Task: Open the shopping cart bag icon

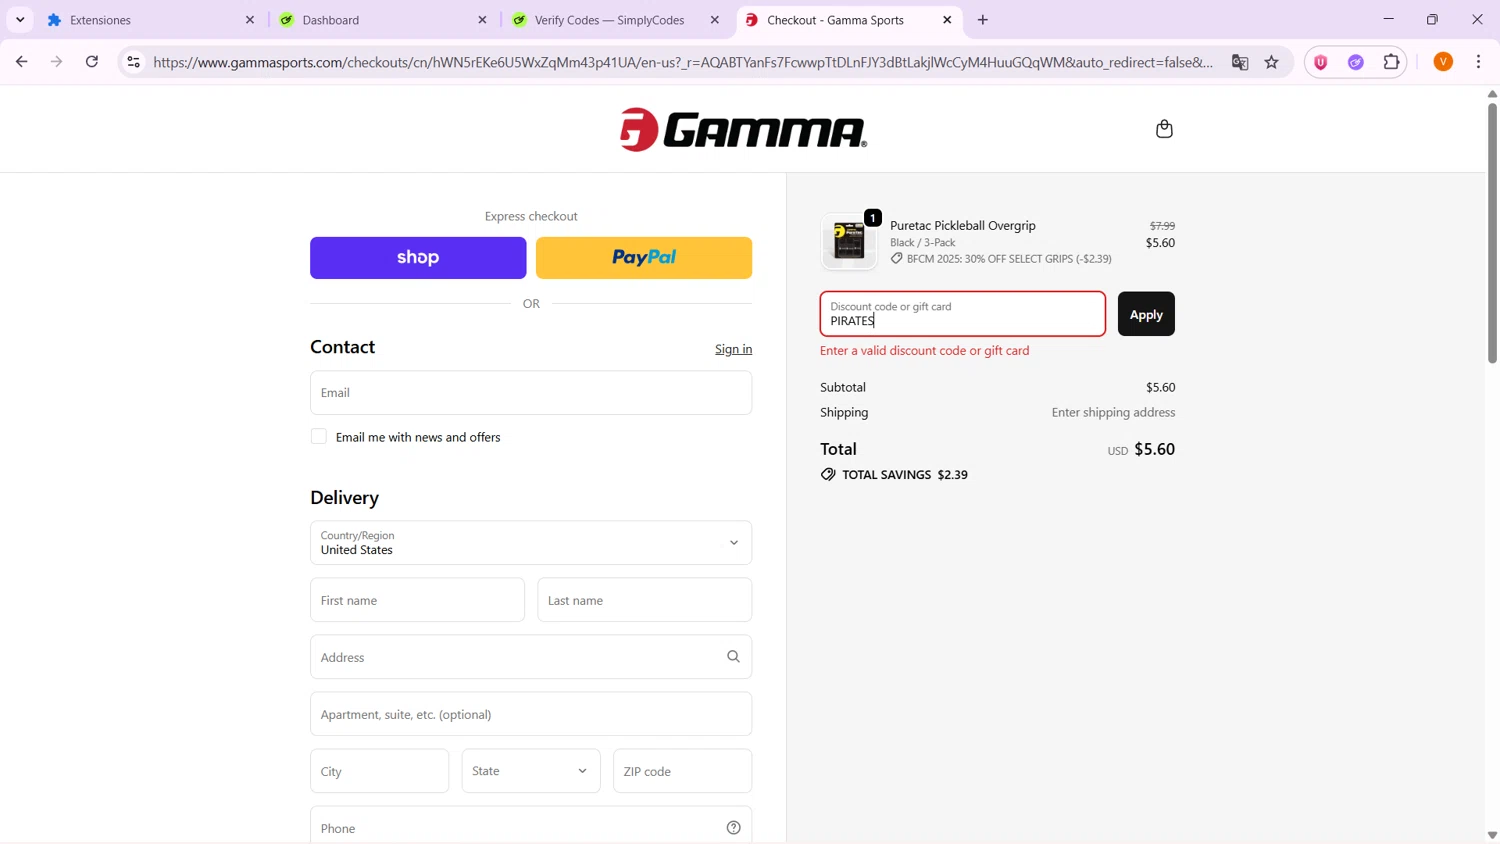Action: (1164, 129)
